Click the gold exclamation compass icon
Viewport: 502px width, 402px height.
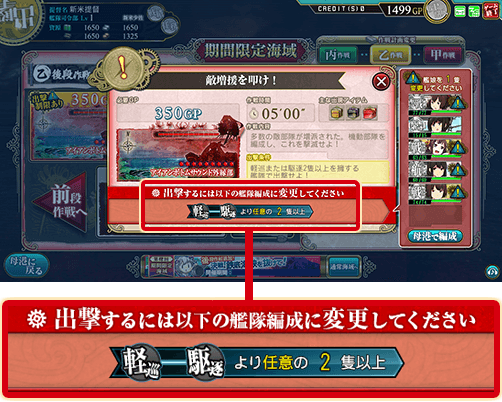coord(123,67)
